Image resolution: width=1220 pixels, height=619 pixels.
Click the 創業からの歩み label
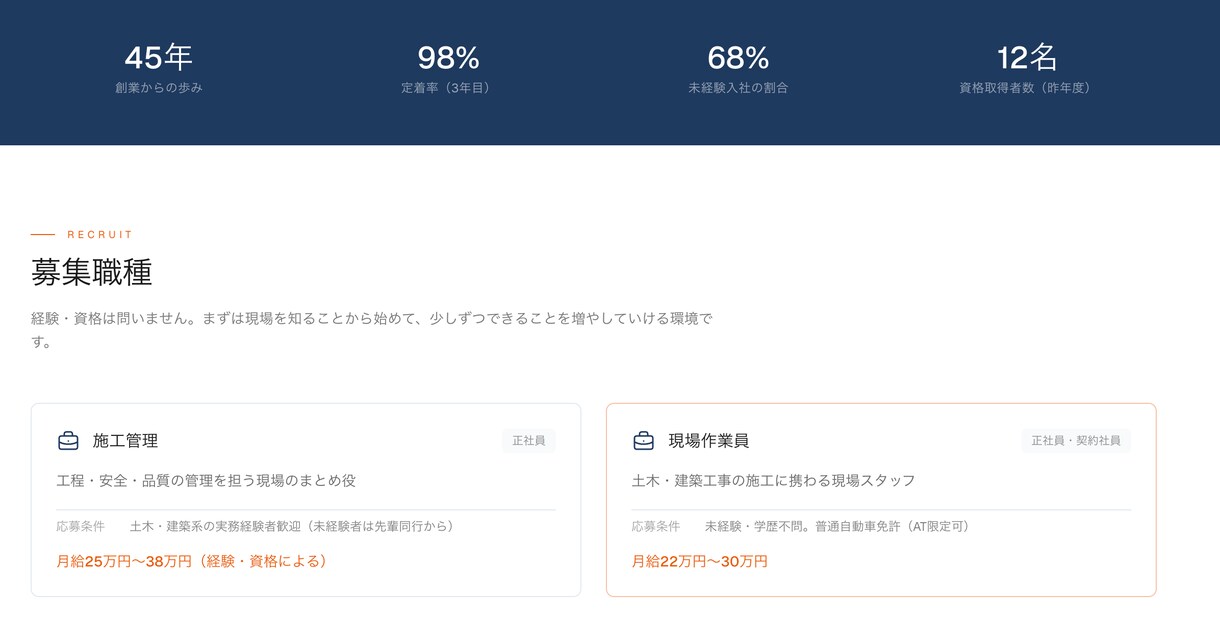tap(158, 88)
